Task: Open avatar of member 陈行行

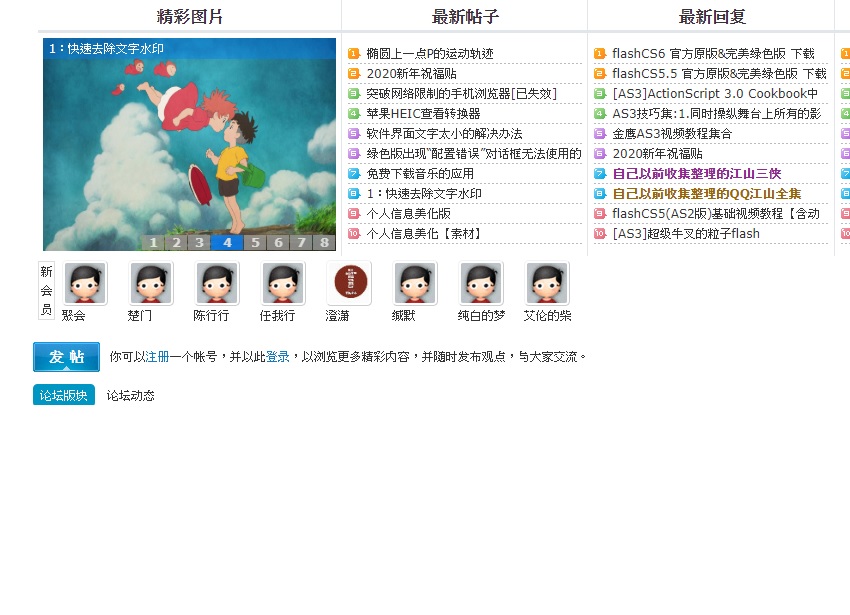Action: point(217,283)
